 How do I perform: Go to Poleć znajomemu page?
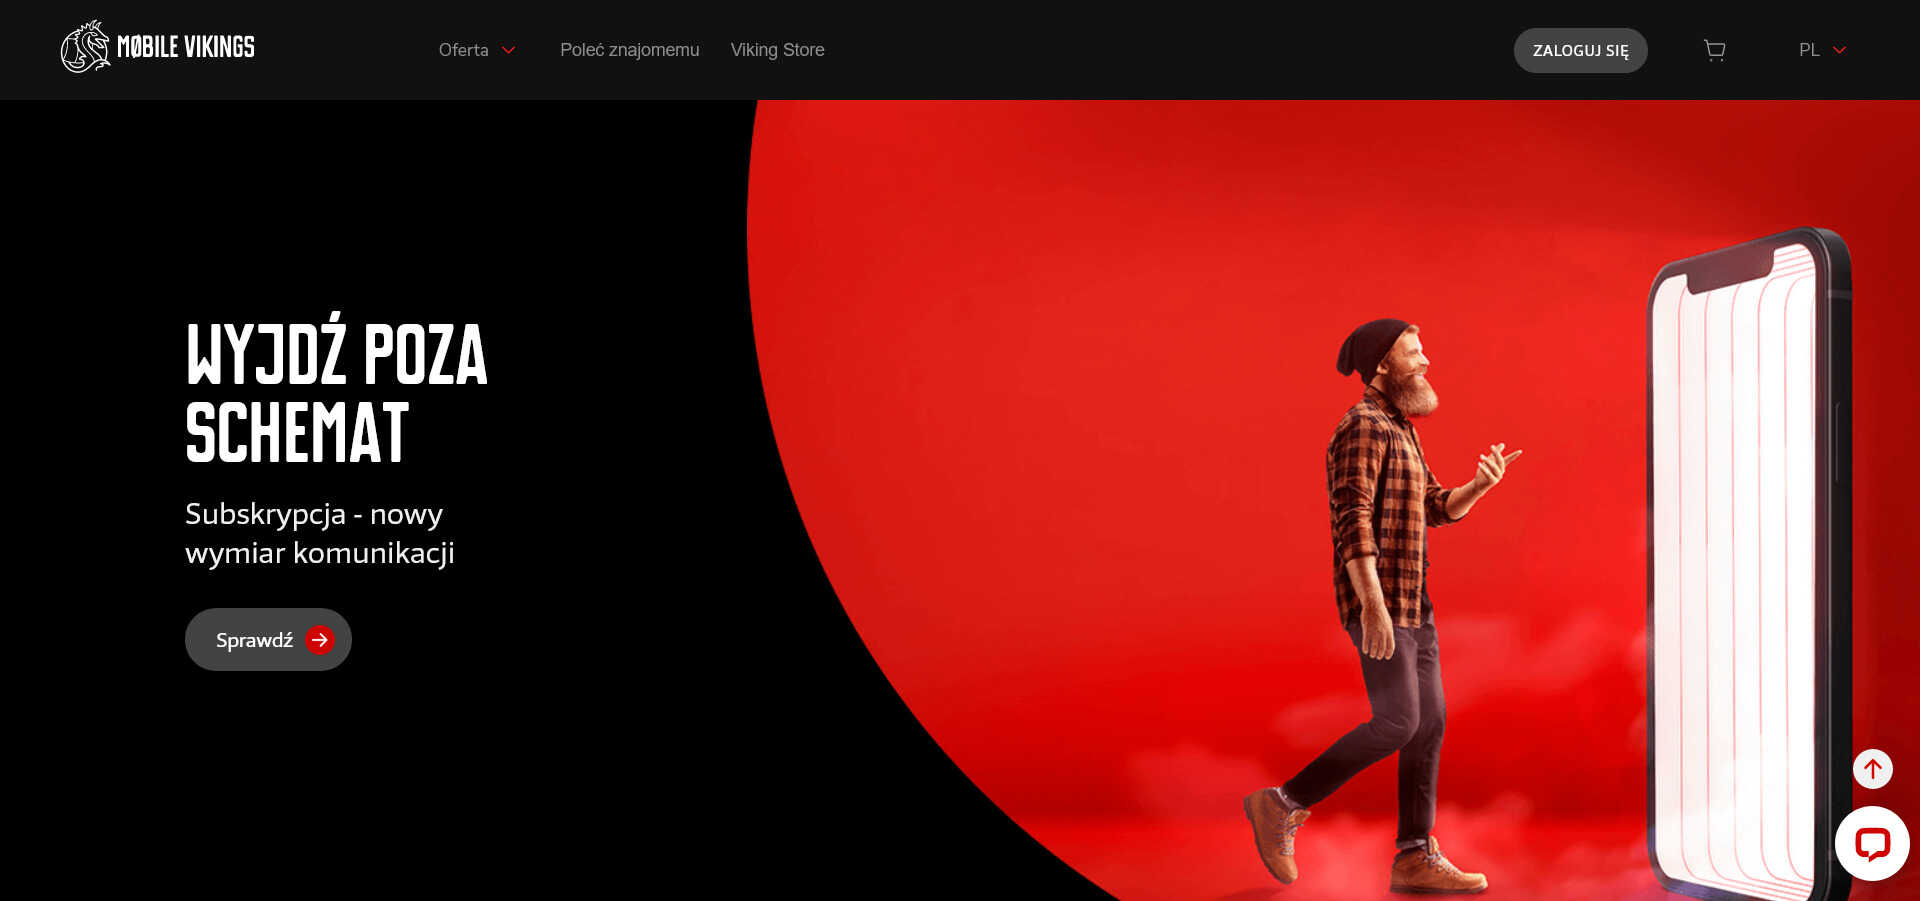pos(629,50)
